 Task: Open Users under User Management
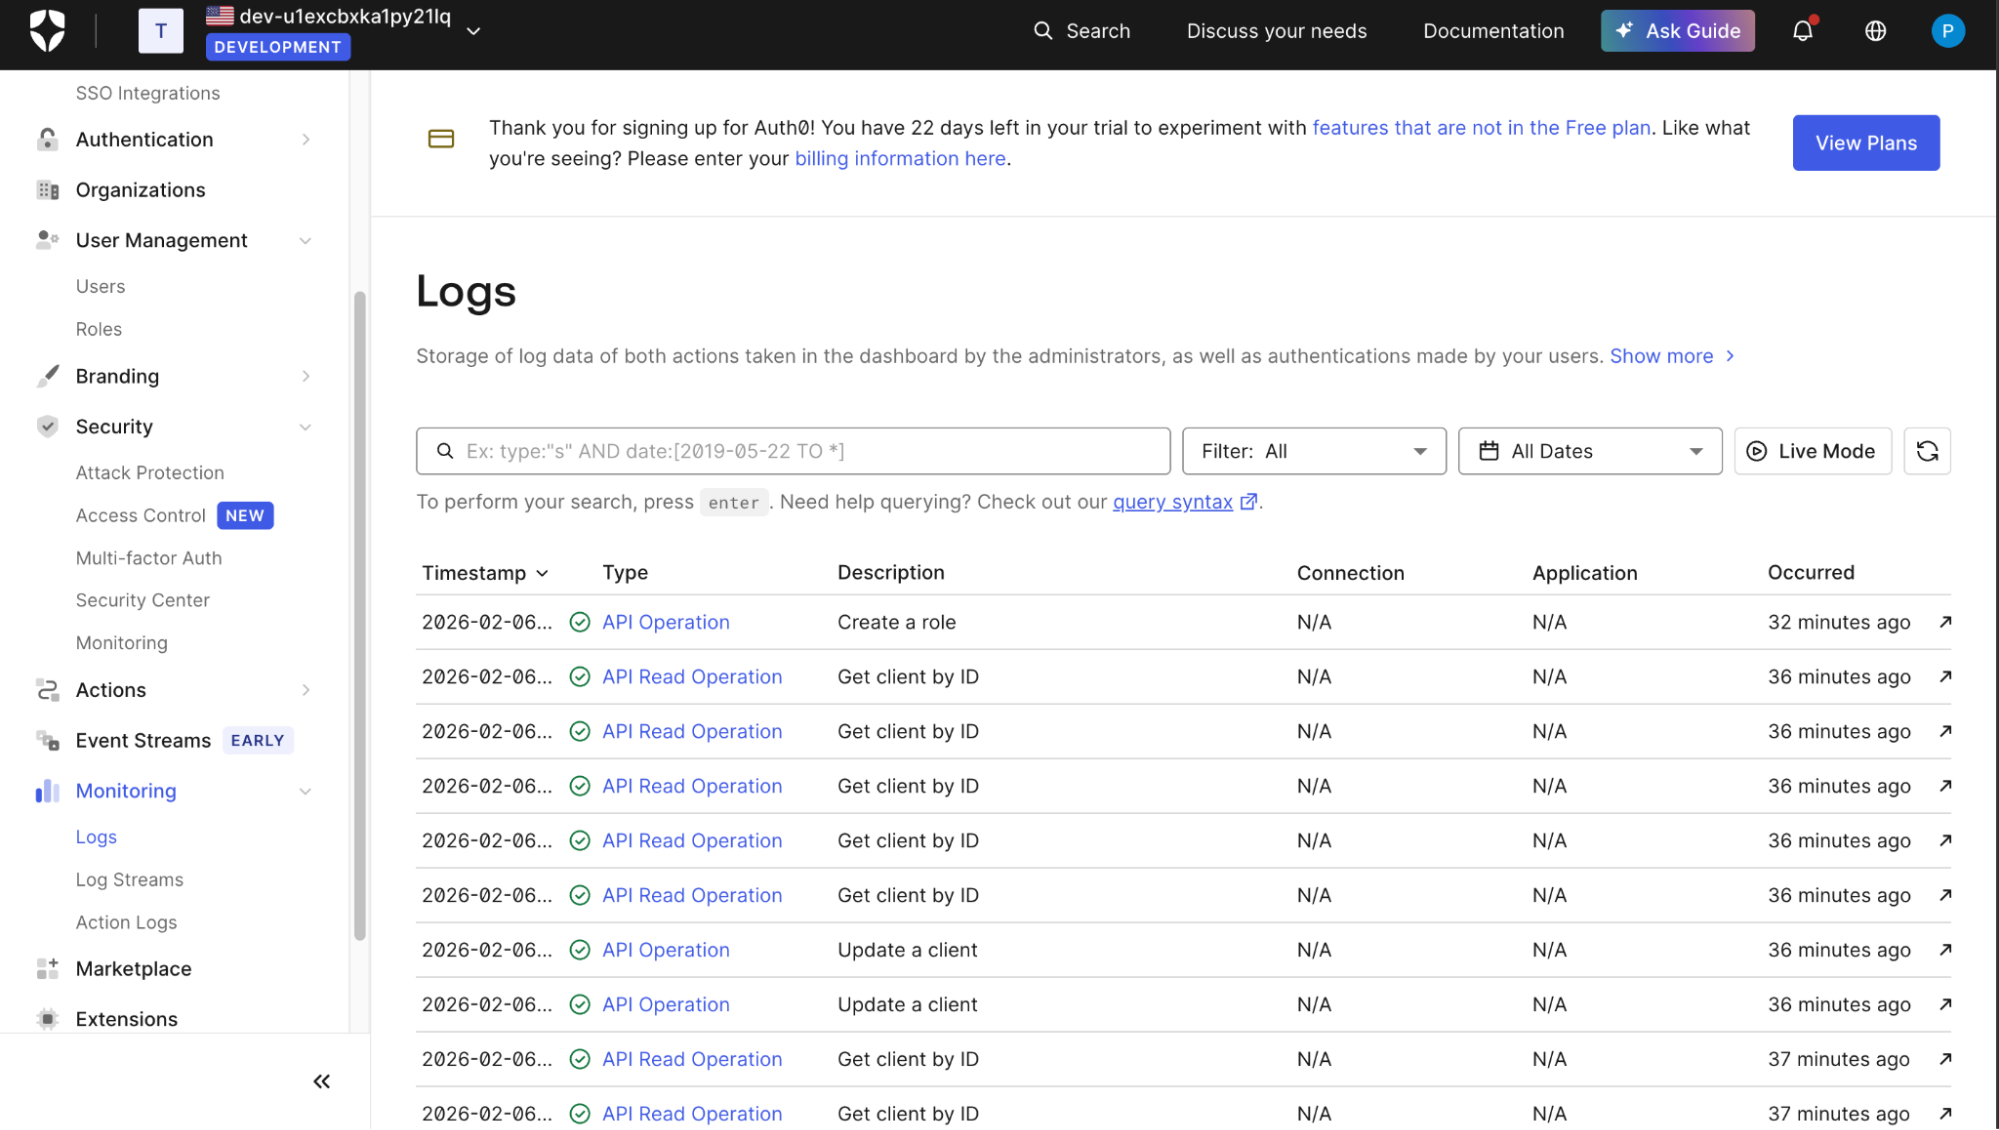(101, 286)
